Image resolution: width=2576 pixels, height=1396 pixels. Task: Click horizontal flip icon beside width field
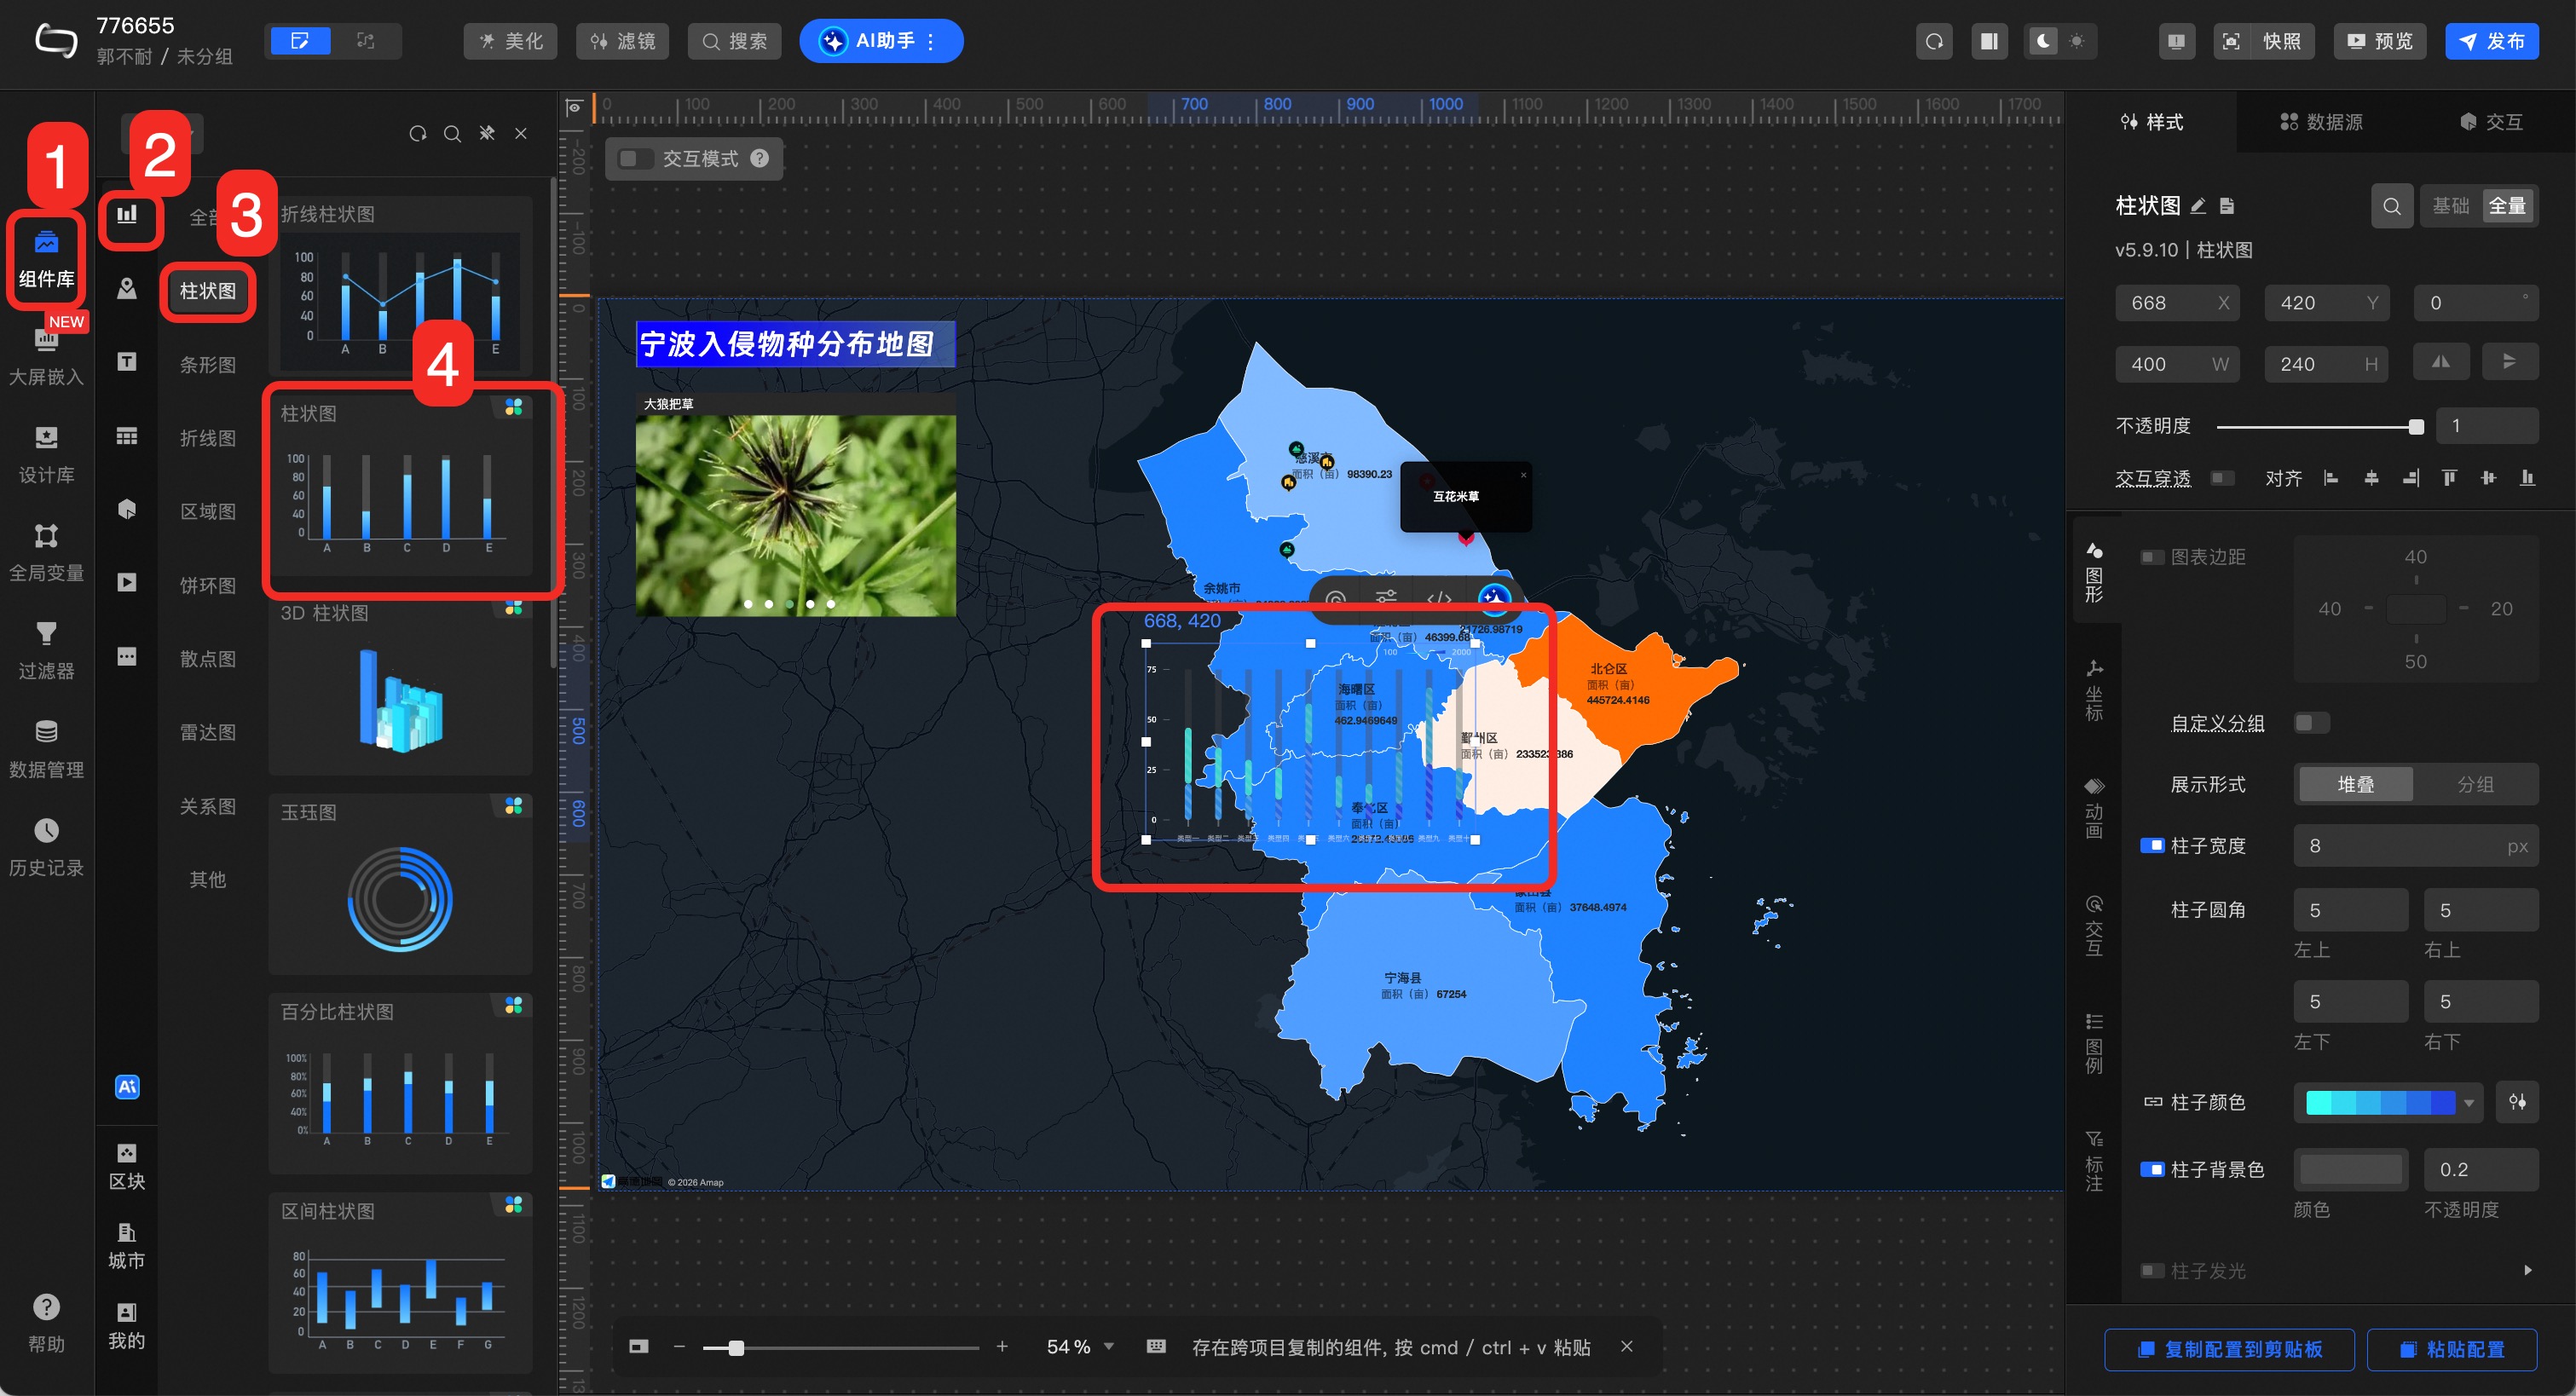click(2440, 363)
